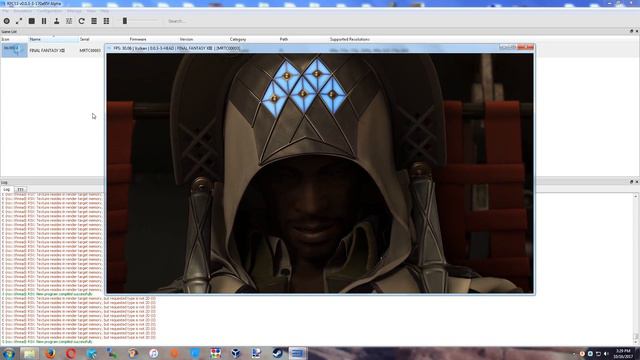Refresh the game list
This screenshot has width=640, height=360.
(x=82, y=21)
